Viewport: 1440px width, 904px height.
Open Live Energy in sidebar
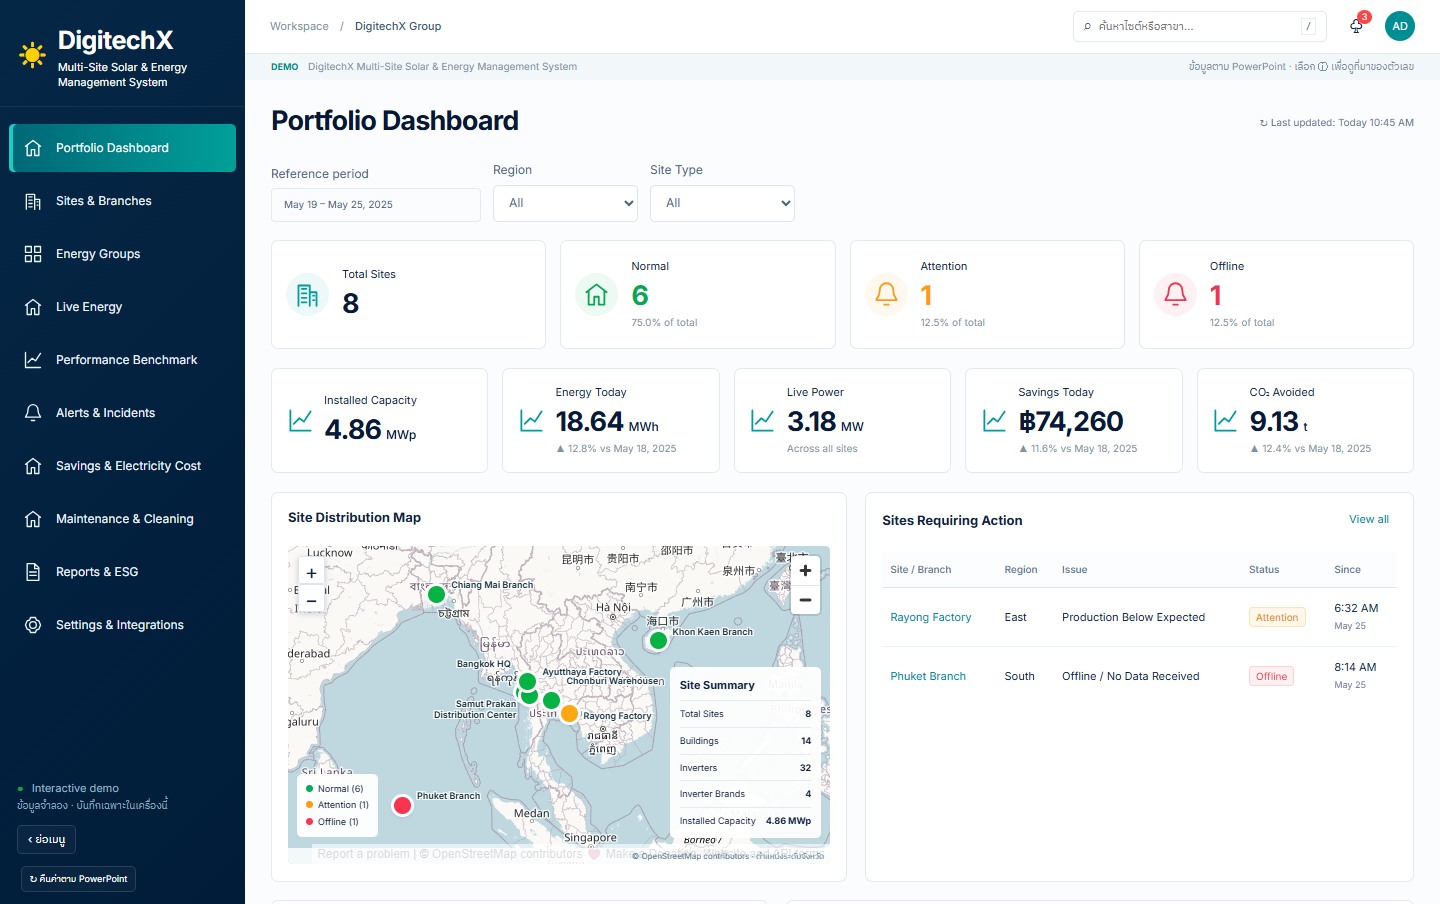[122, 307]
